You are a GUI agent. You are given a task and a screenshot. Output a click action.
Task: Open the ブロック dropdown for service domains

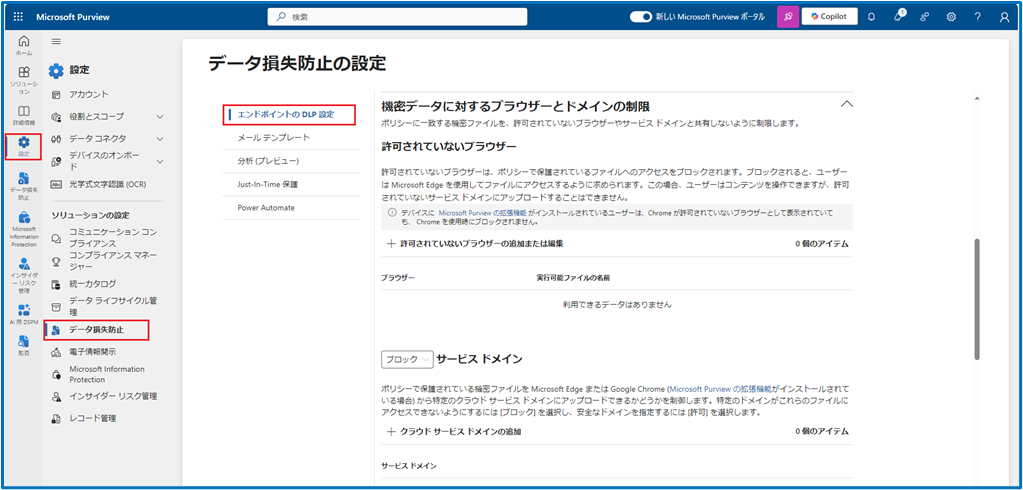(407, 358)
